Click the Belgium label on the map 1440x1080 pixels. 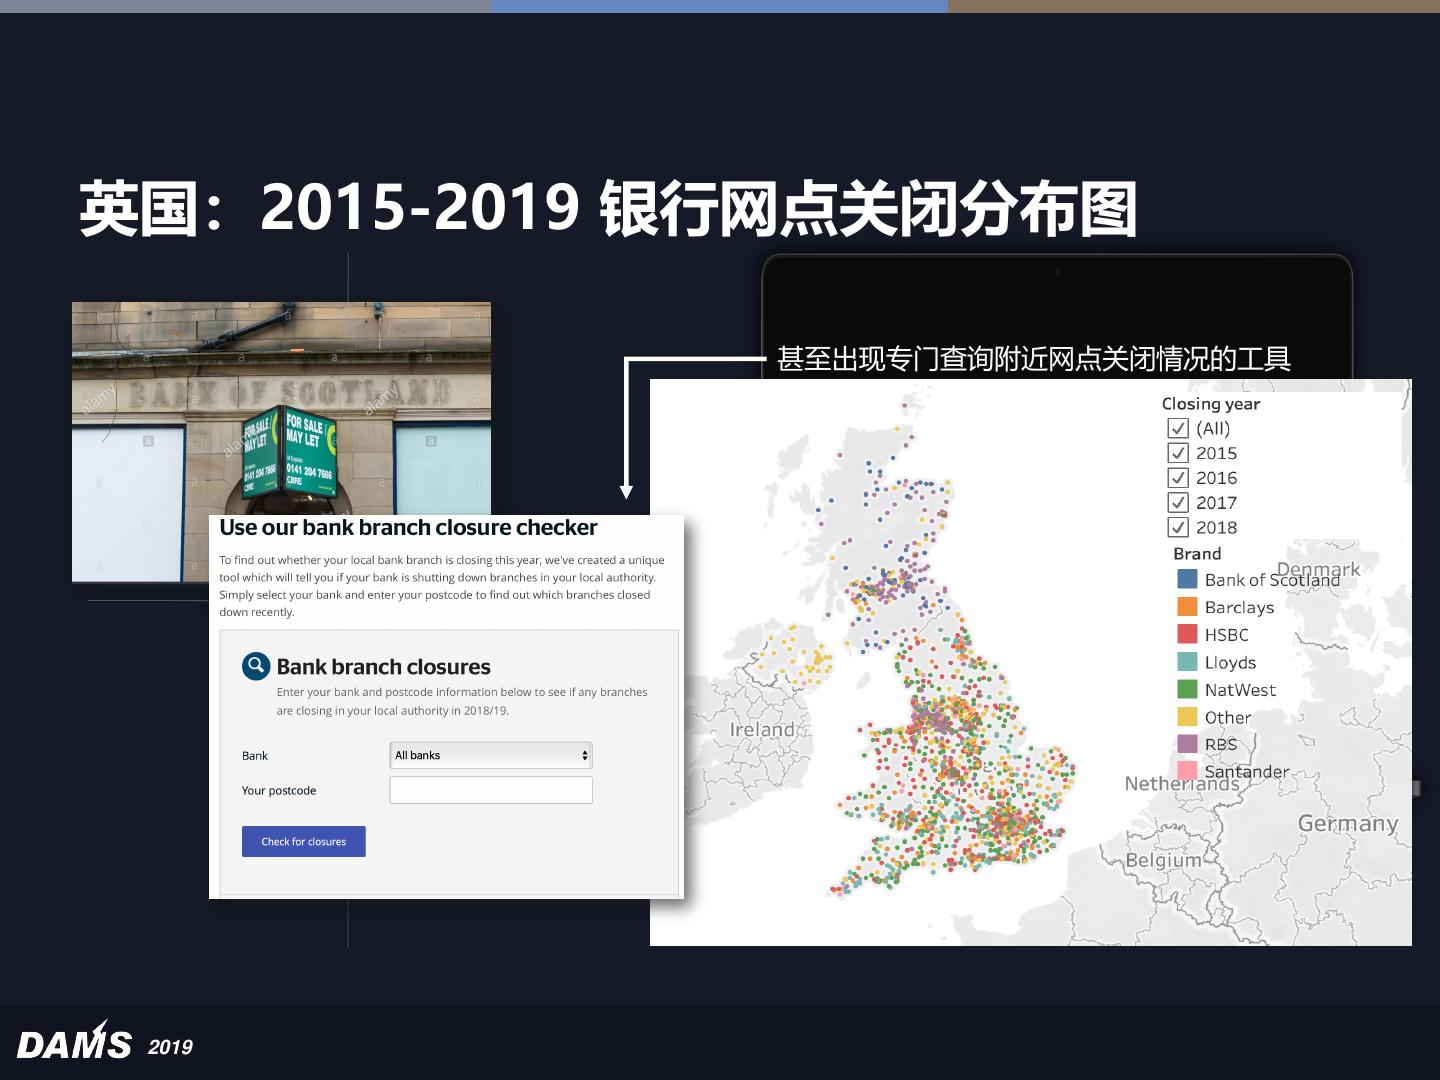(1164, 860)
